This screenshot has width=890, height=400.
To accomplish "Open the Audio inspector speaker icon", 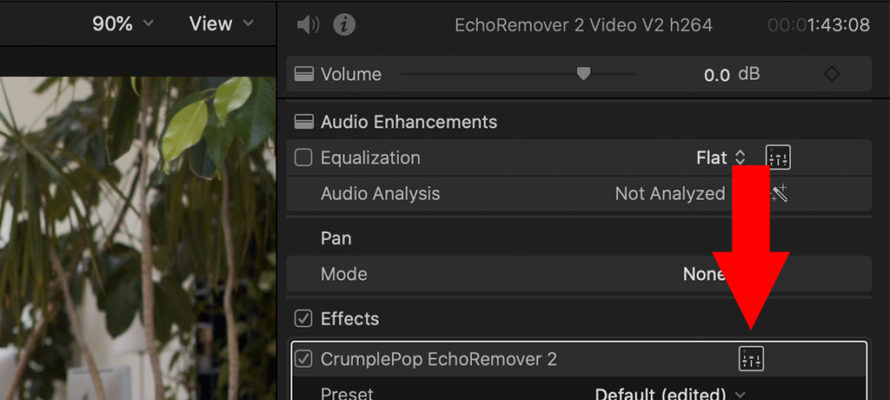I will [308, 25].
